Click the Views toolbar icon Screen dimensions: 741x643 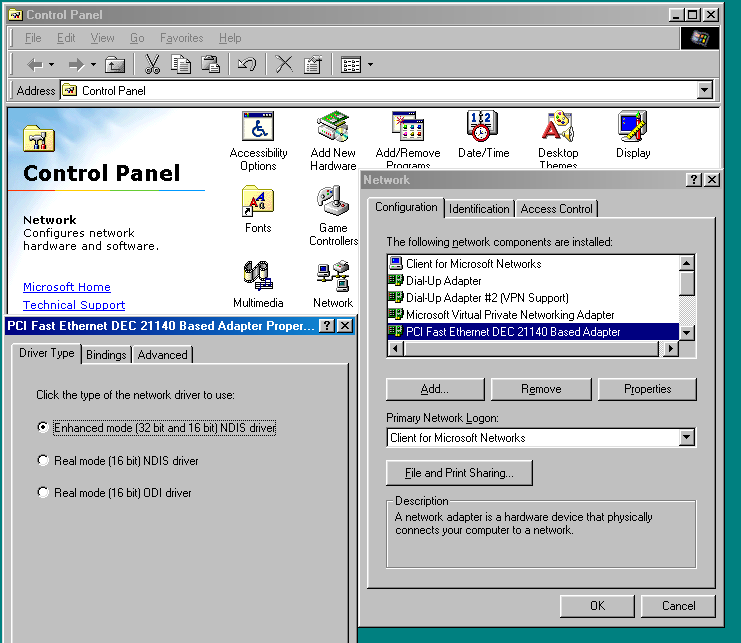(x=351, y=65)
